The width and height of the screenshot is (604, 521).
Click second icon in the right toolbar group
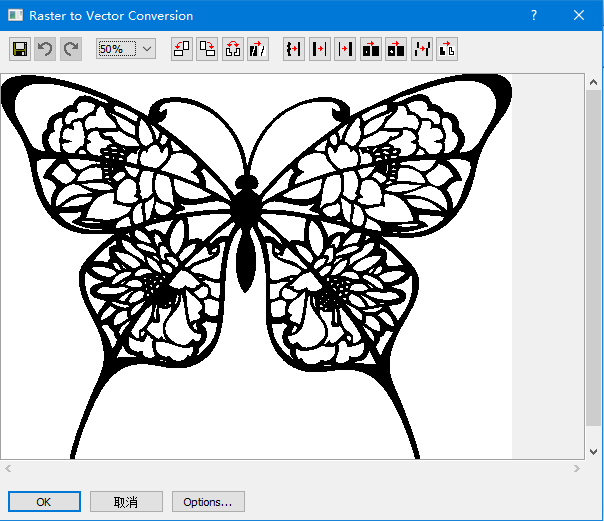(x=320, y=49)
